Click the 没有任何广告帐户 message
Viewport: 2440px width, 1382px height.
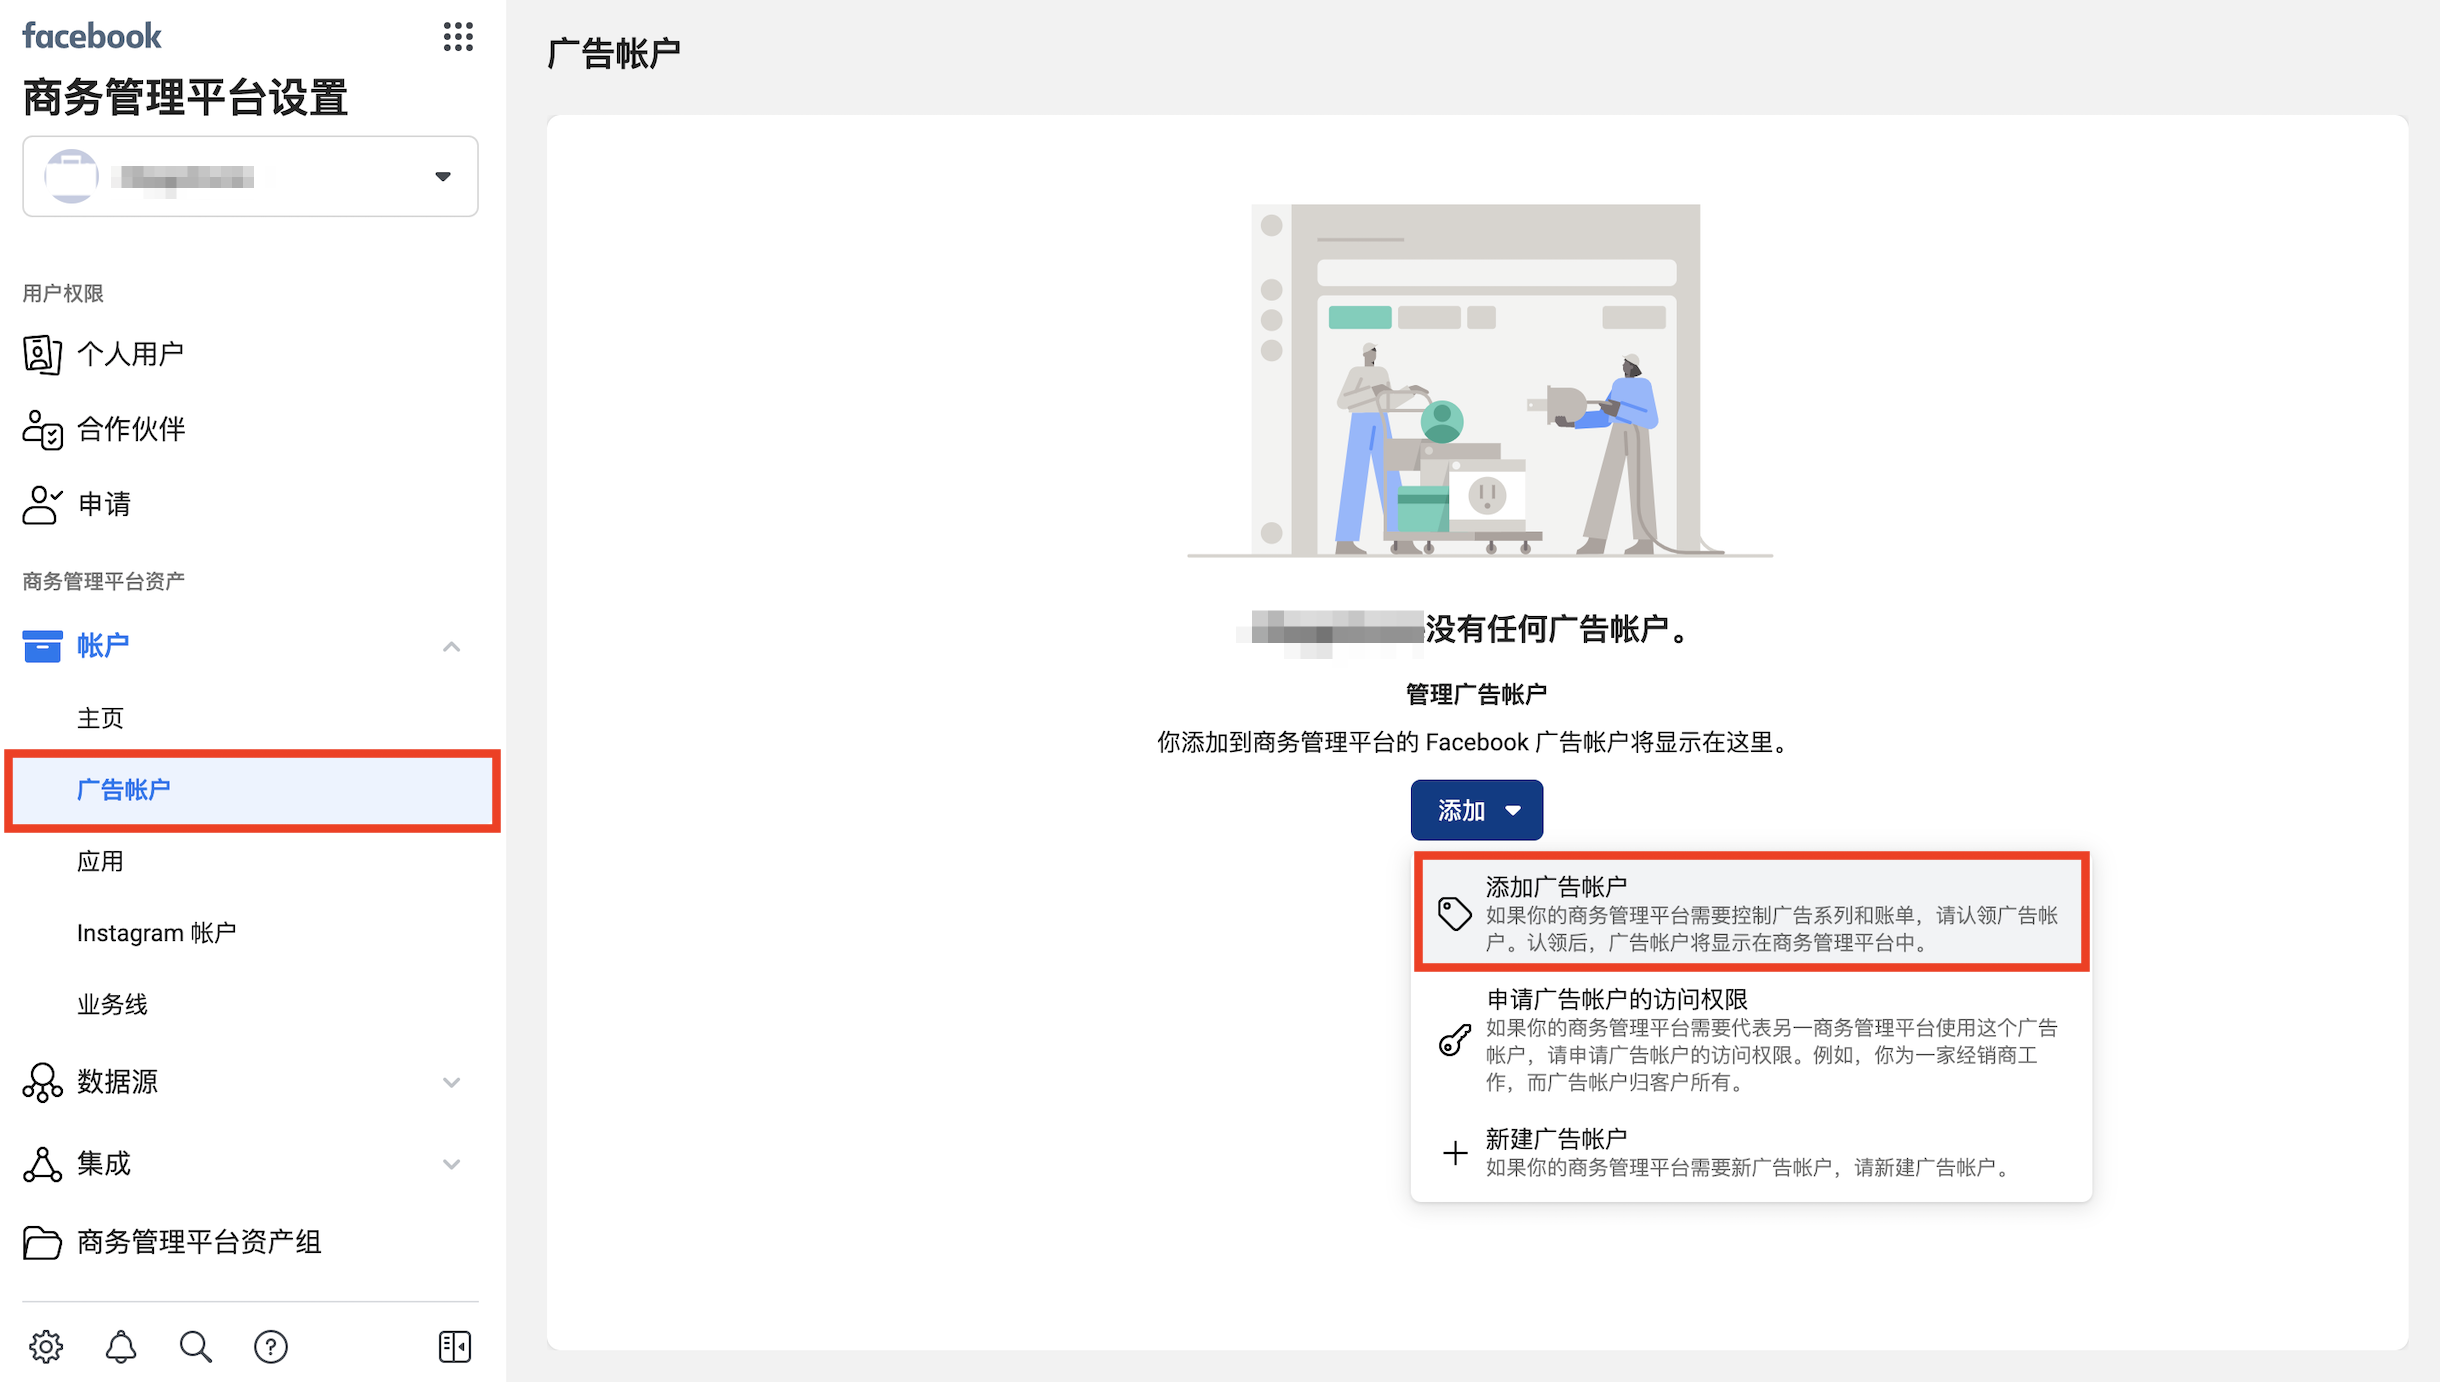(1558, 629)
